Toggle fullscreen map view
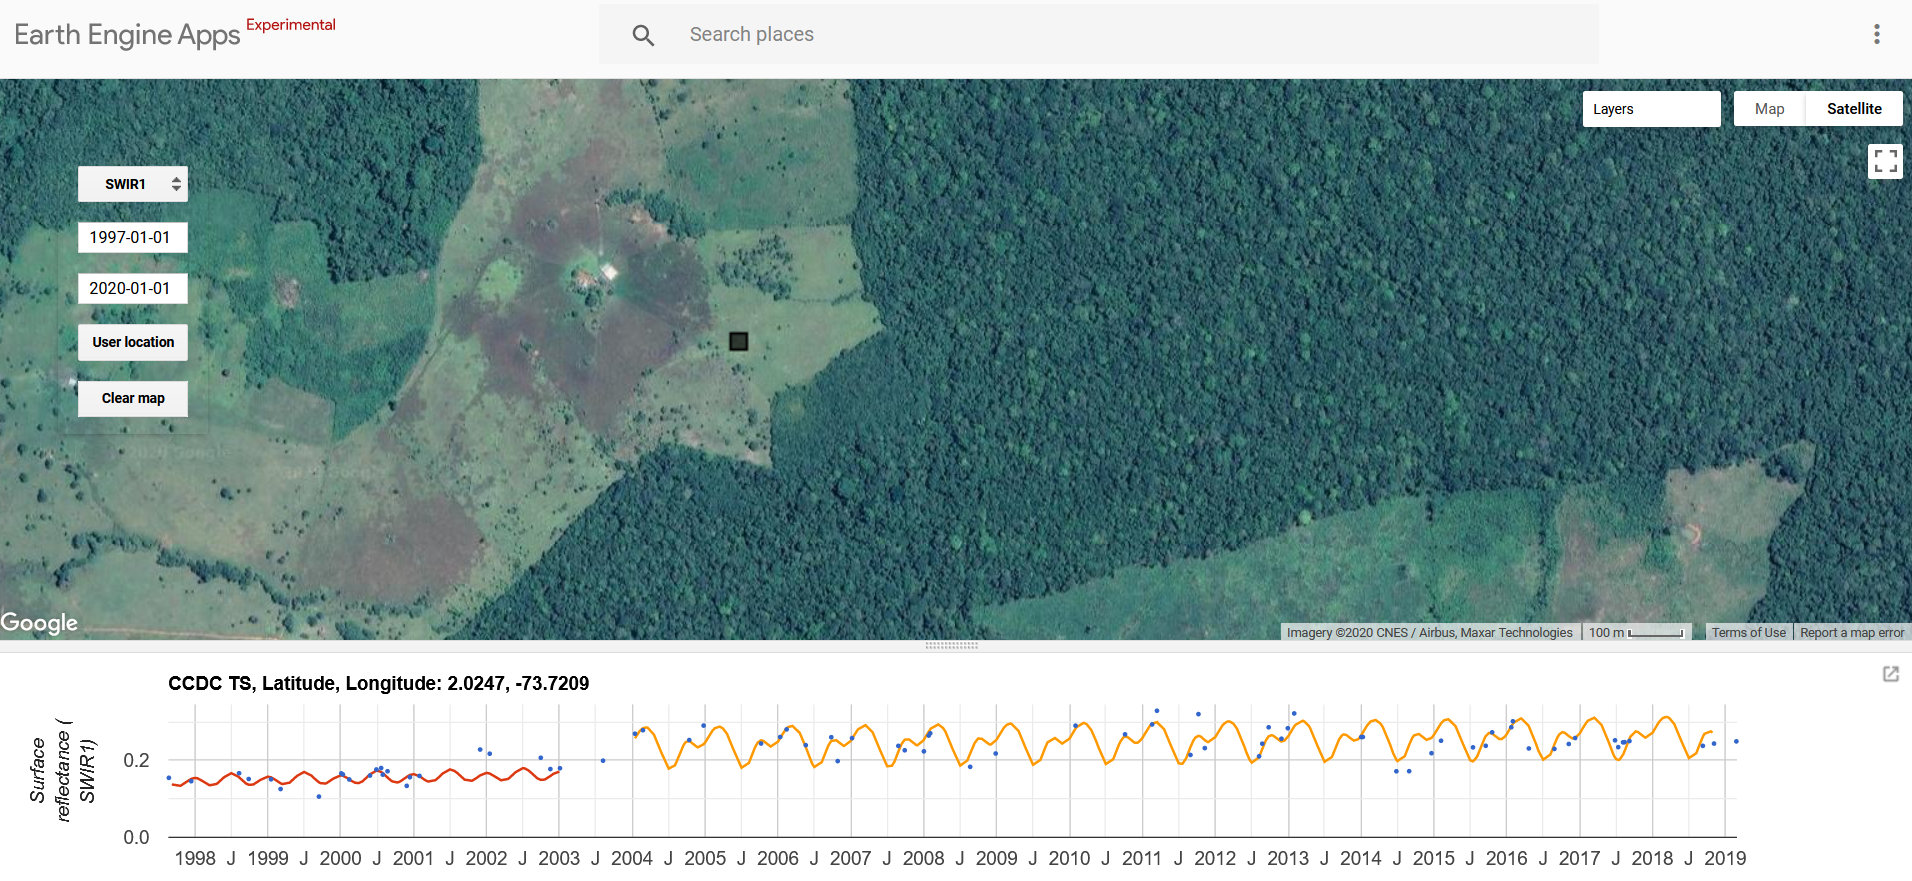1912x881 pixels. click(1885, 161)
